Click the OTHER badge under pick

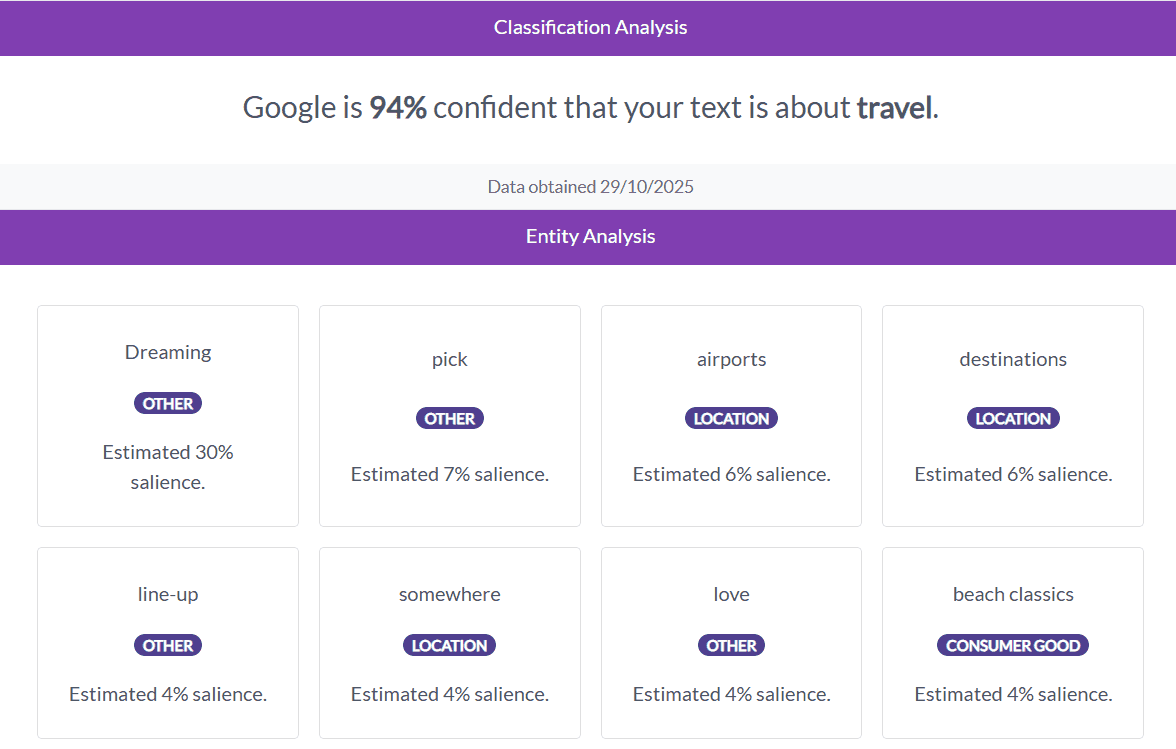click(x=450, y=419)
